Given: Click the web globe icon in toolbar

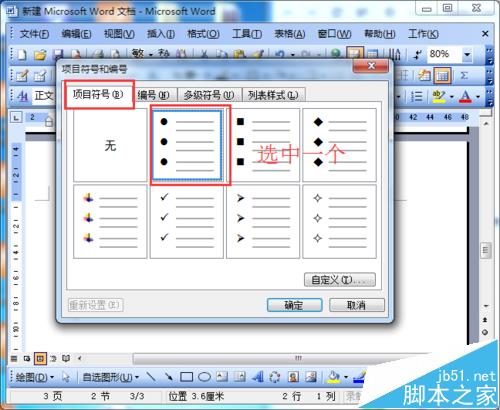Looking at the screenshot, I should coord(336,54).
